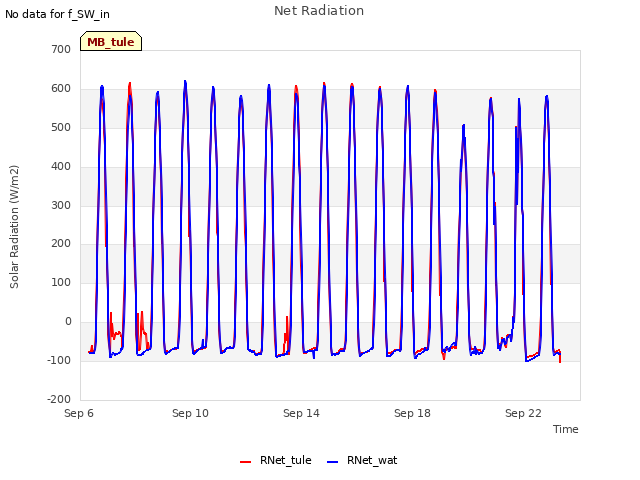640x480 pixels.
Task: Click the Sep 14 x-axis label
Action: click(x=301, y=413)
